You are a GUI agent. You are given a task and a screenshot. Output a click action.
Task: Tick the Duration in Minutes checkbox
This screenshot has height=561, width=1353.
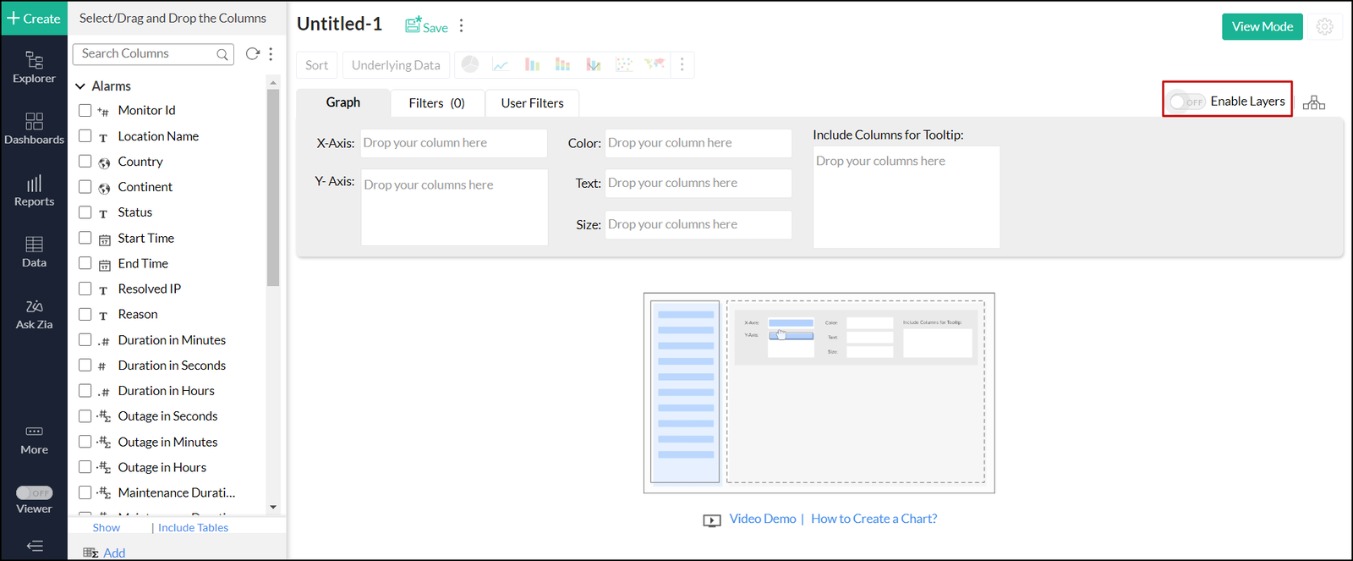click(85, 340)
